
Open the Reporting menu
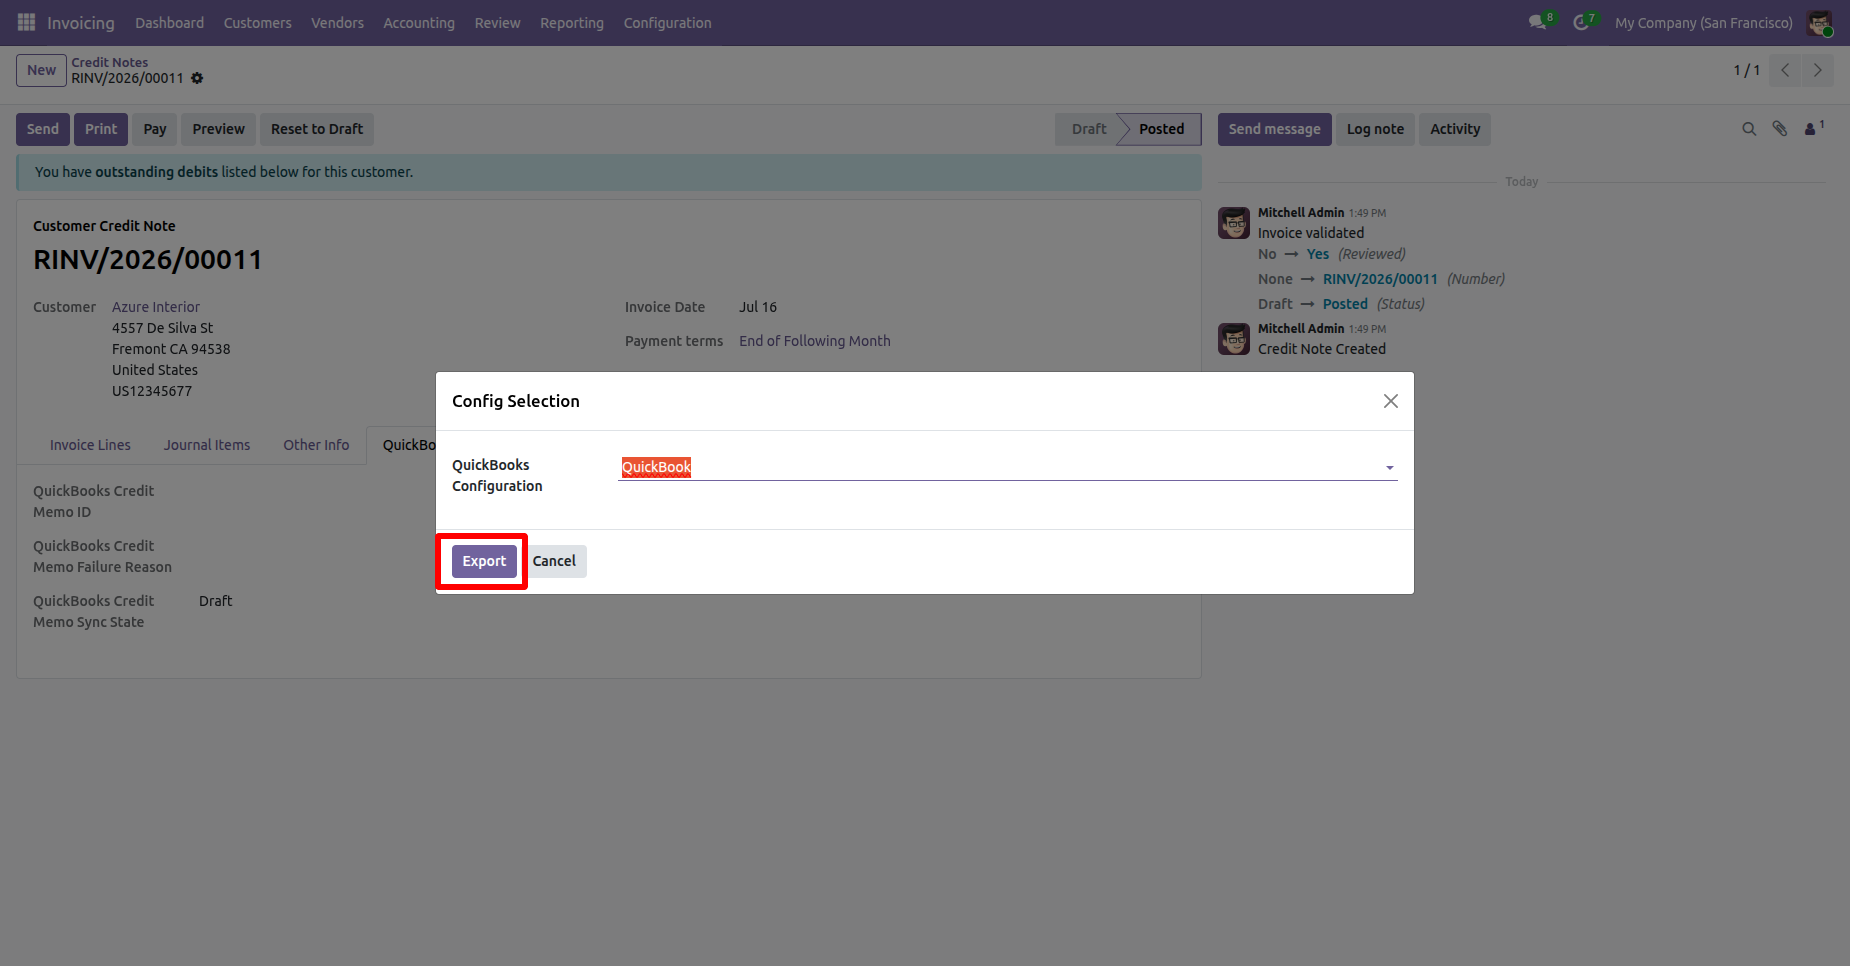[572, 23]
